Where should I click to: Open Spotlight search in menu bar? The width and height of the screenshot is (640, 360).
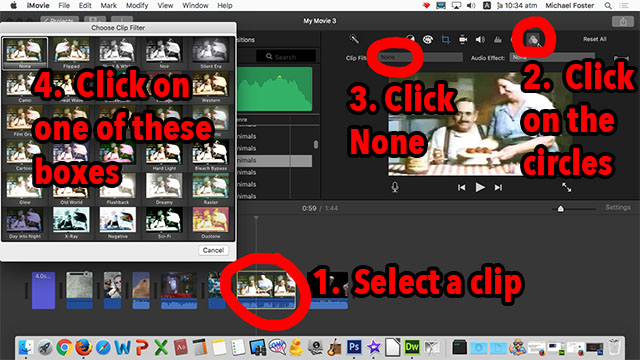608,5
